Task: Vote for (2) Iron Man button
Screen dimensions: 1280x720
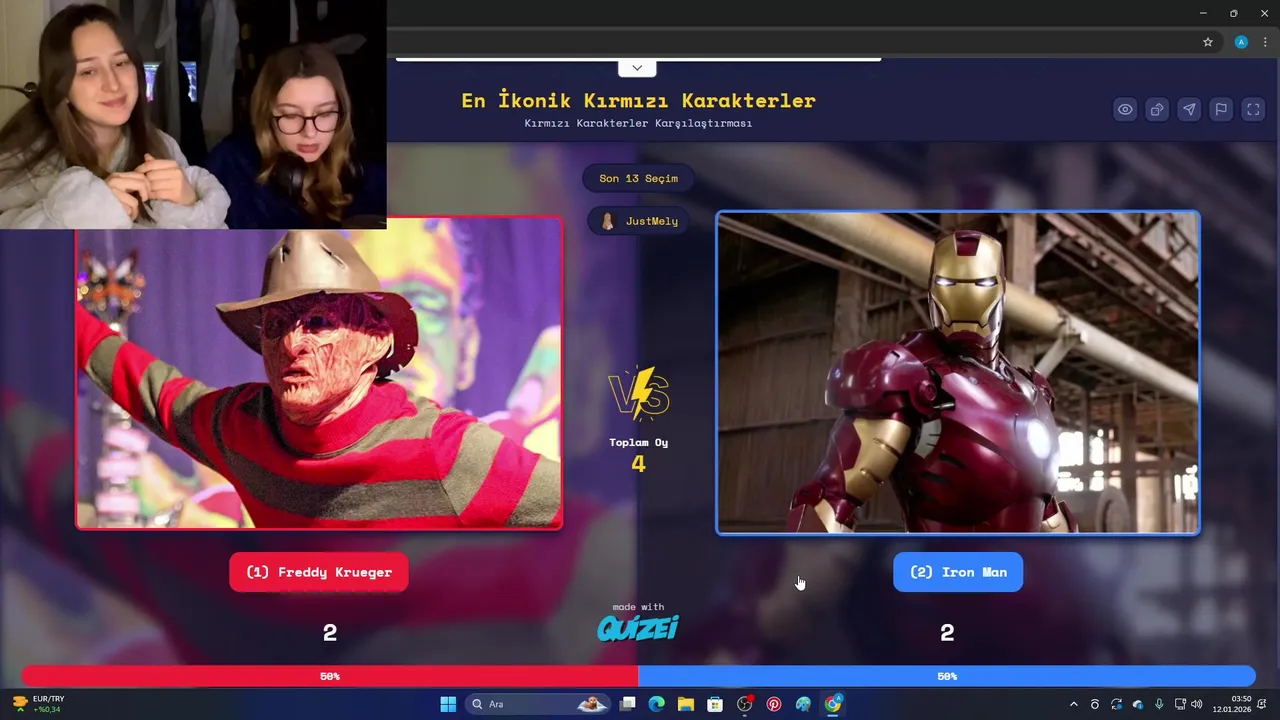Action: pos(958,572)
